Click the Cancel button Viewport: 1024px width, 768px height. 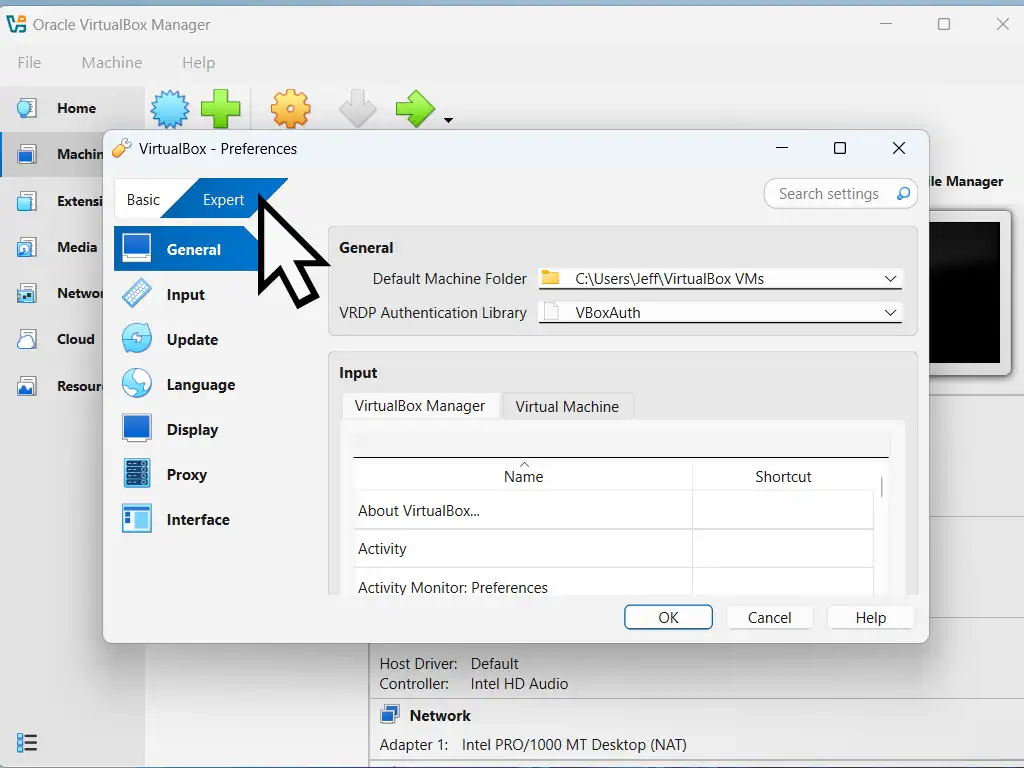769,618
